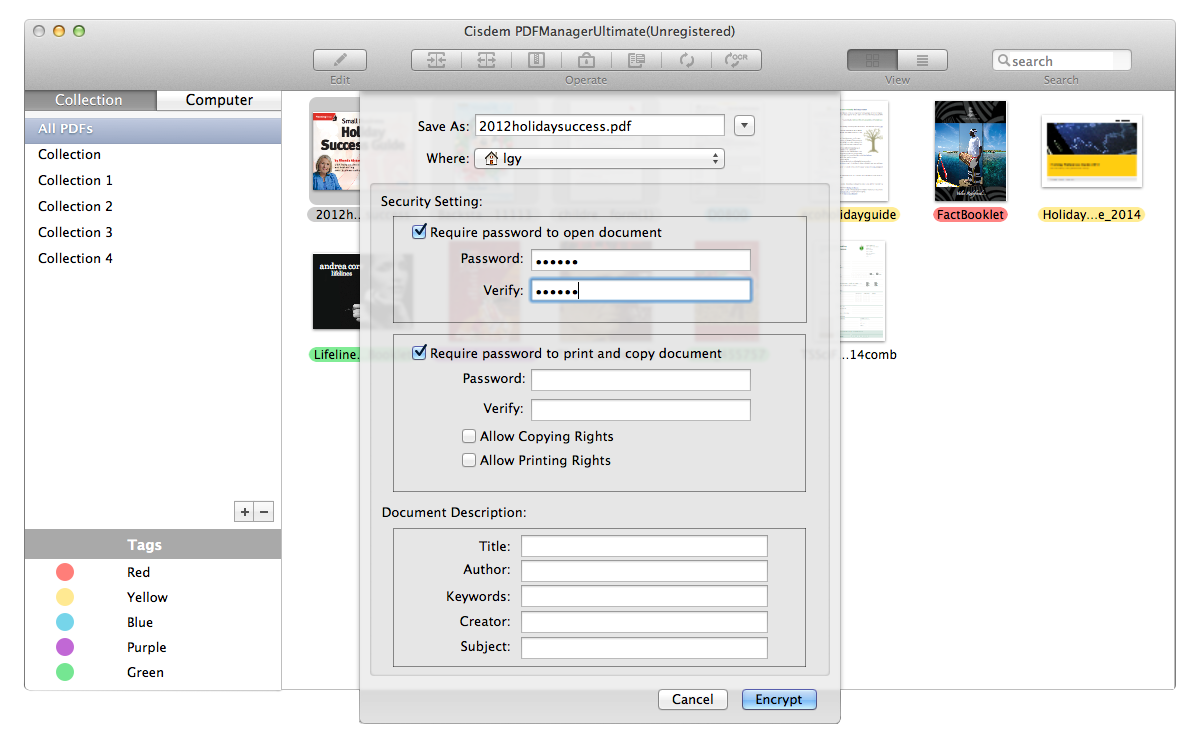Click the Creator description field
Viewport: 1204px width, 738px height.
coord(644,622)
